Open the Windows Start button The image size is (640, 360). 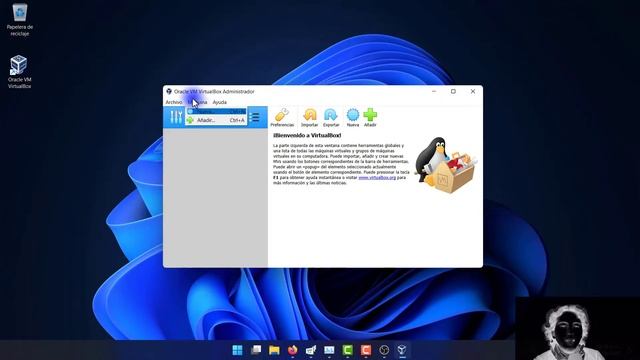click(237, 350)
